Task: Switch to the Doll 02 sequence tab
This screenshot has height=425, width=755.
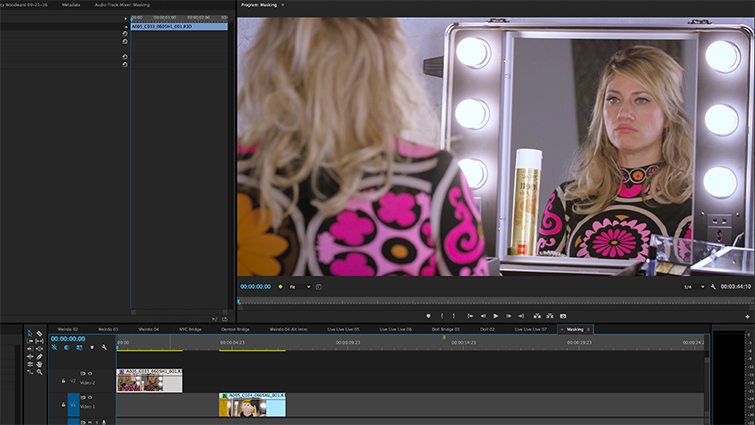Action: 487,329
